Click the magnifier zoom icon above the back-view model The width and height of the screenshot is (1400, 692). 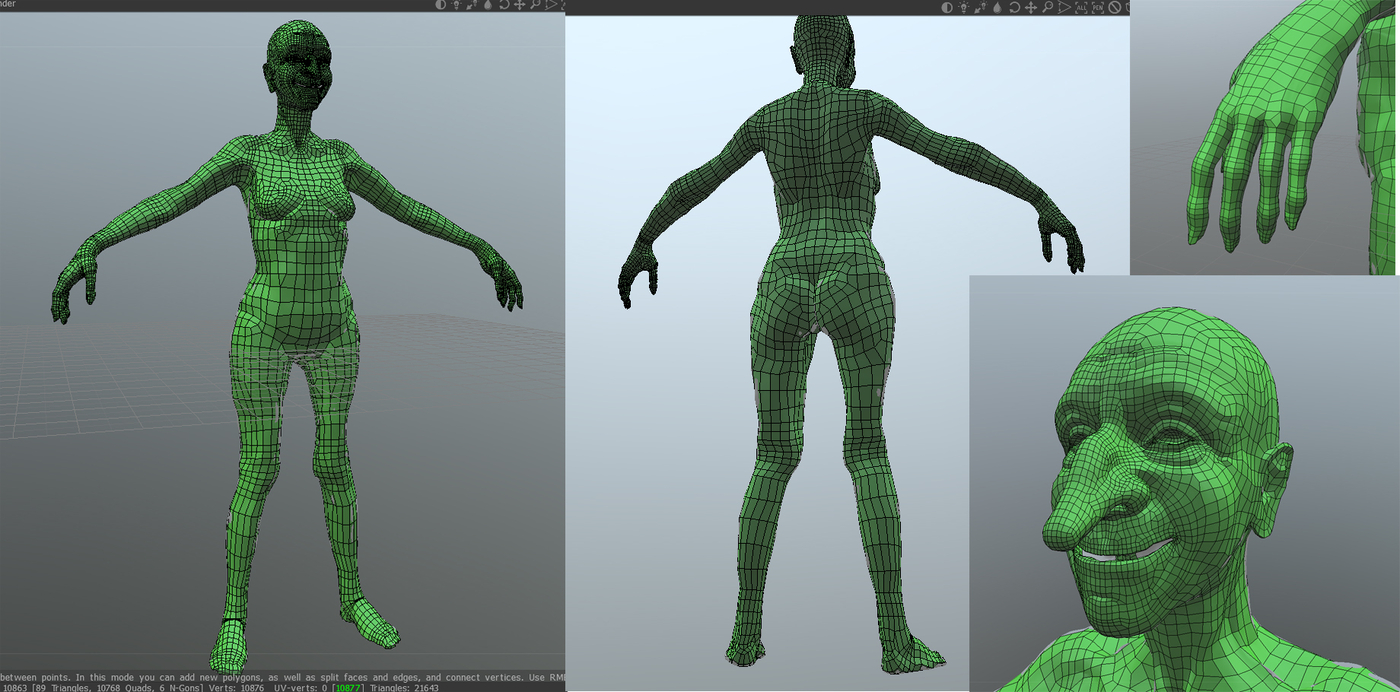pyautogui.click(x=1047, y=7)
